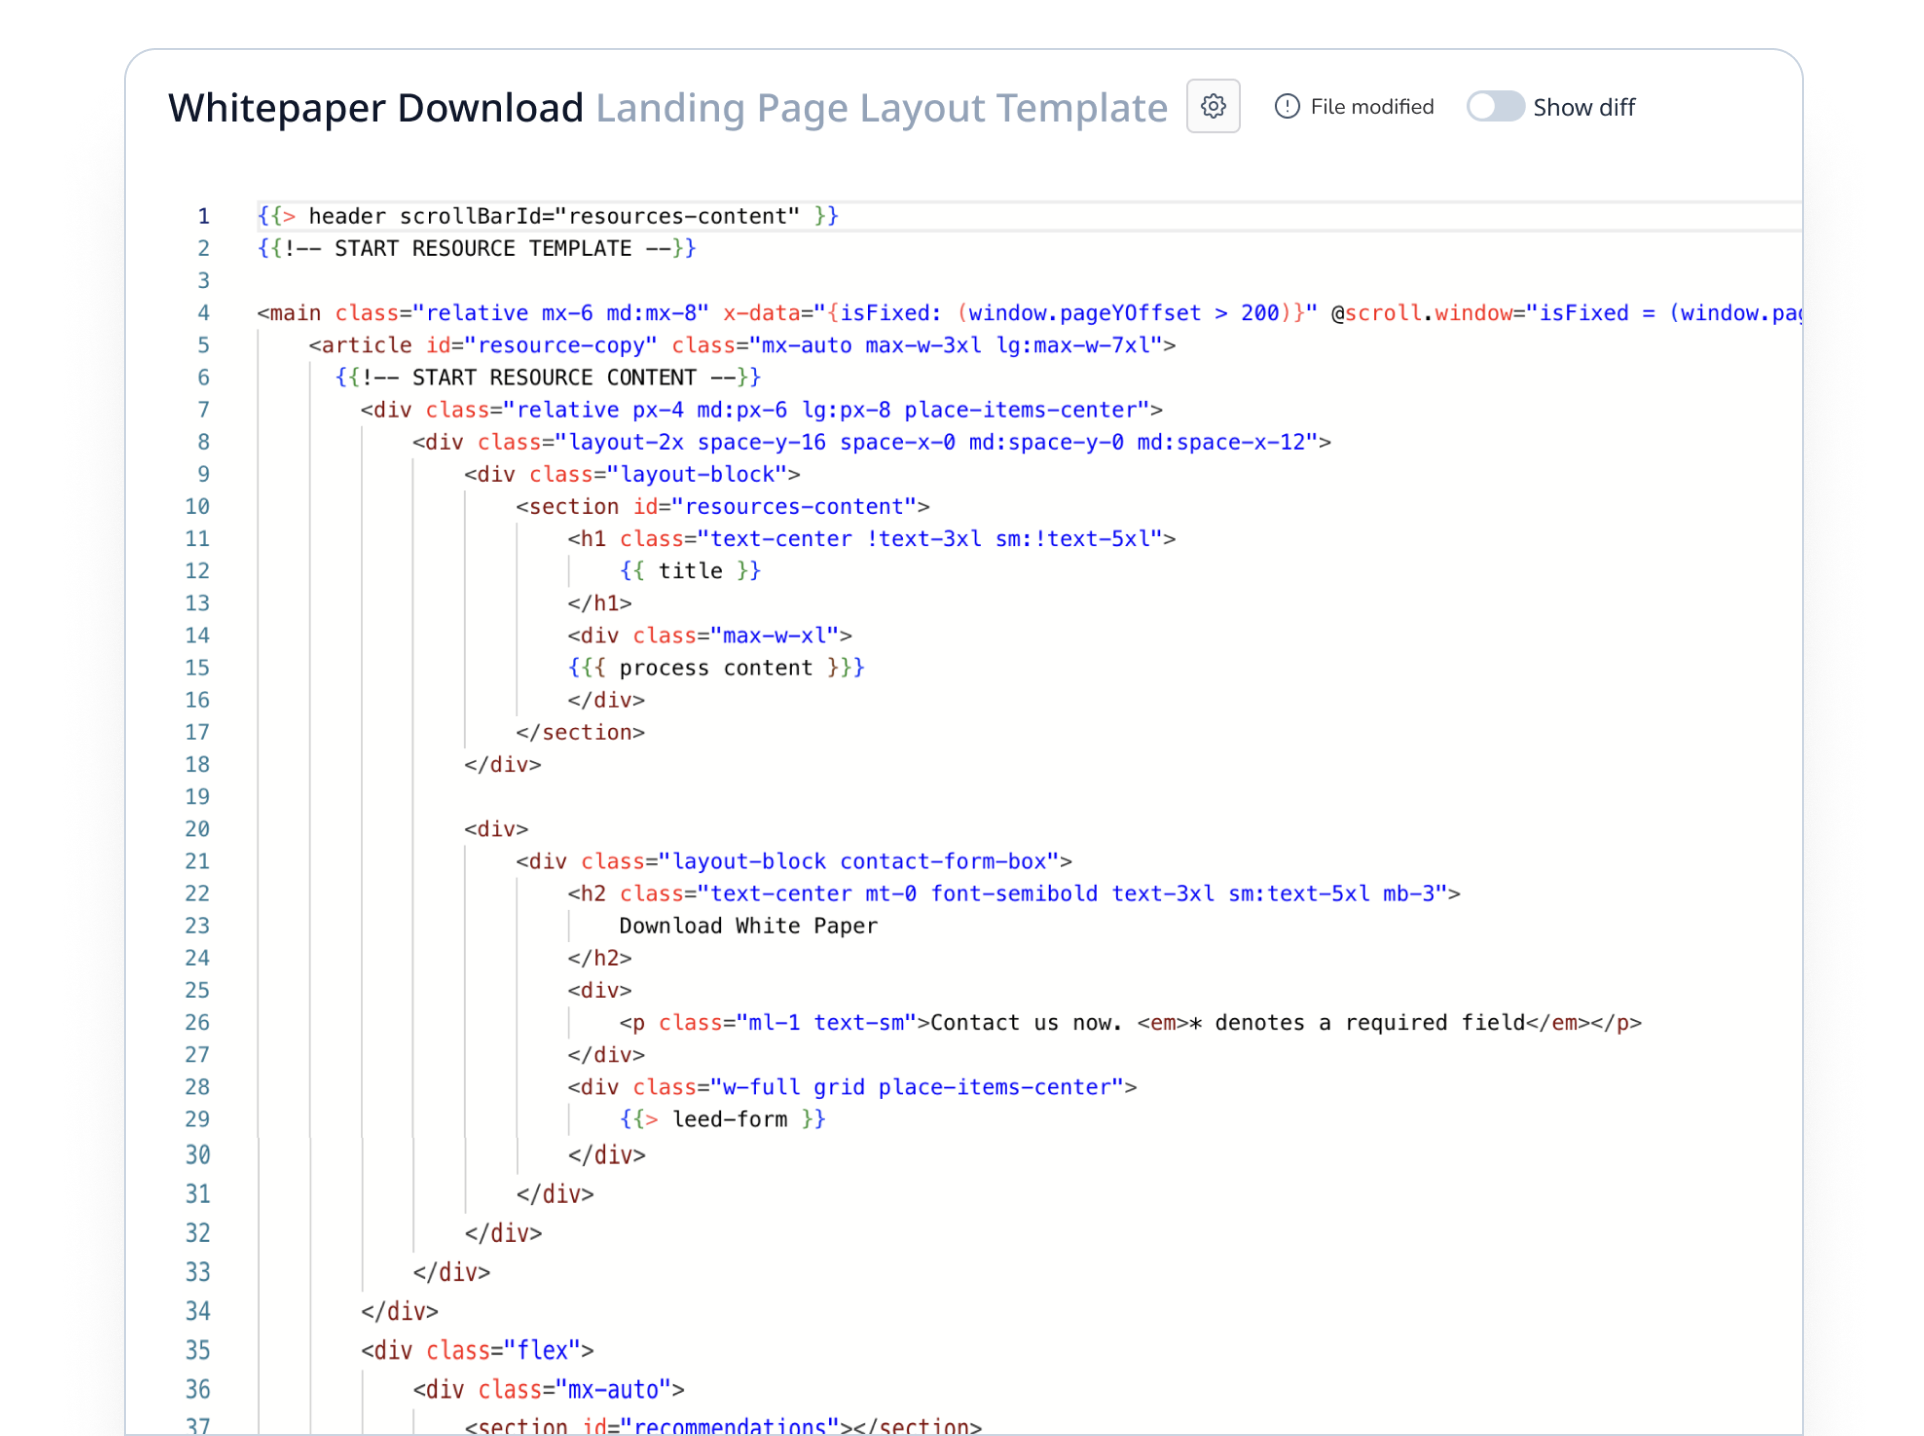Viewport: 1924px width, 1436px height.
Task: Click the "File modified" status text
Action: click(x=1371, y=106)
